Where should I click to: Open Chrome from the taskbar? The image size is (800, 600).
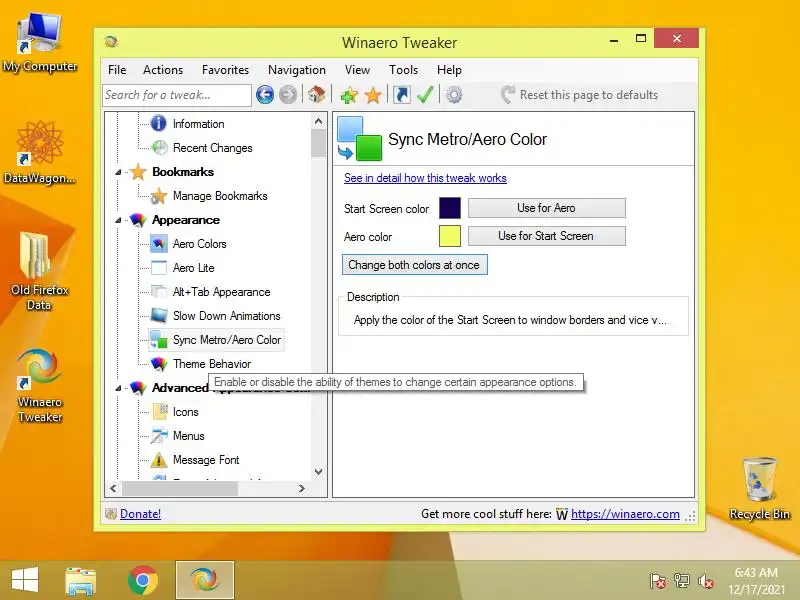coord(142,580)
